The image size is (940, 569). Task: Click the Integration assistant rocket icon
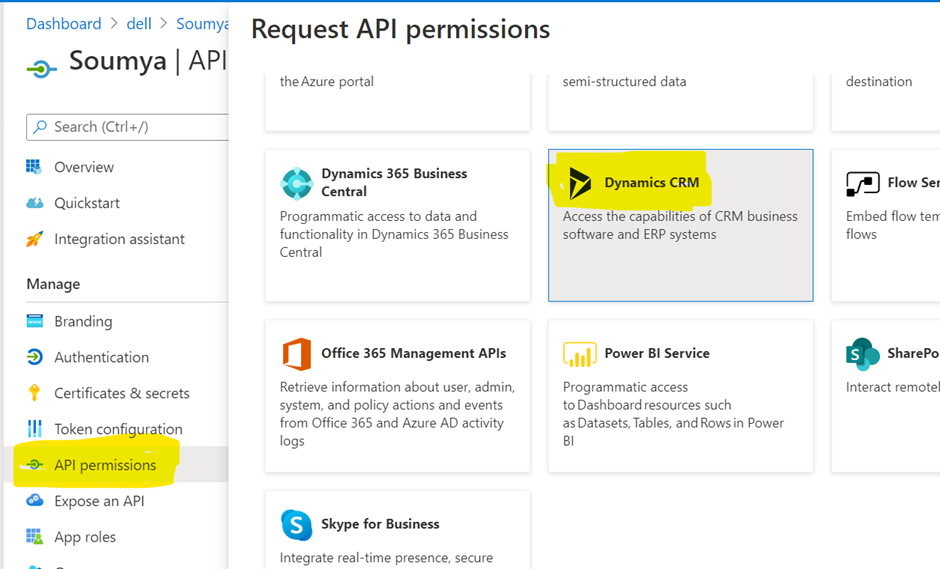(x=35, y=239)
